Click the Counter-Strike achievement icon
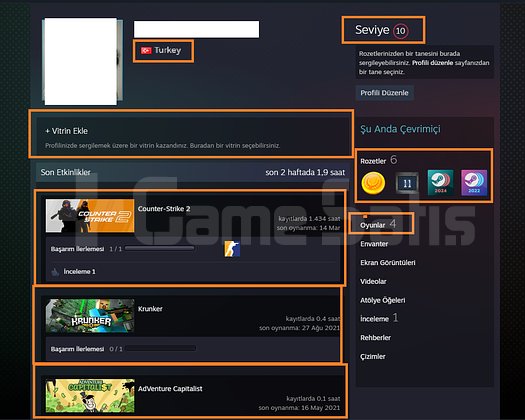Image resolution: width=525 pixels, height=420 pixels. click(232, 249)
